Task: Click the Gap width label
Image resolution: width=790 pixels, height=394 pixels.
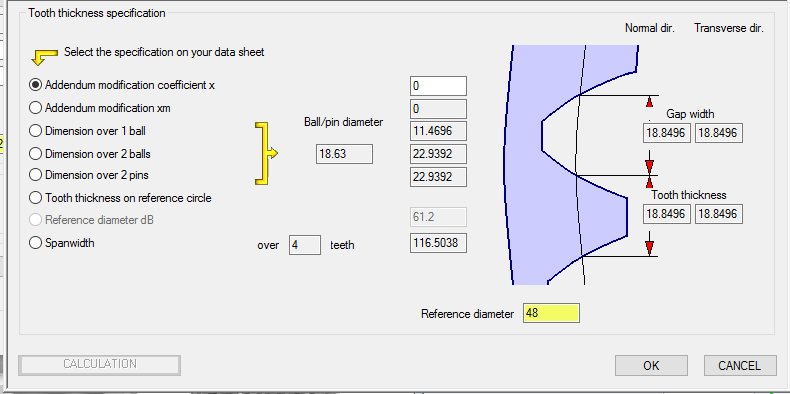Action: pyautogui.click(x=690, y=114)
